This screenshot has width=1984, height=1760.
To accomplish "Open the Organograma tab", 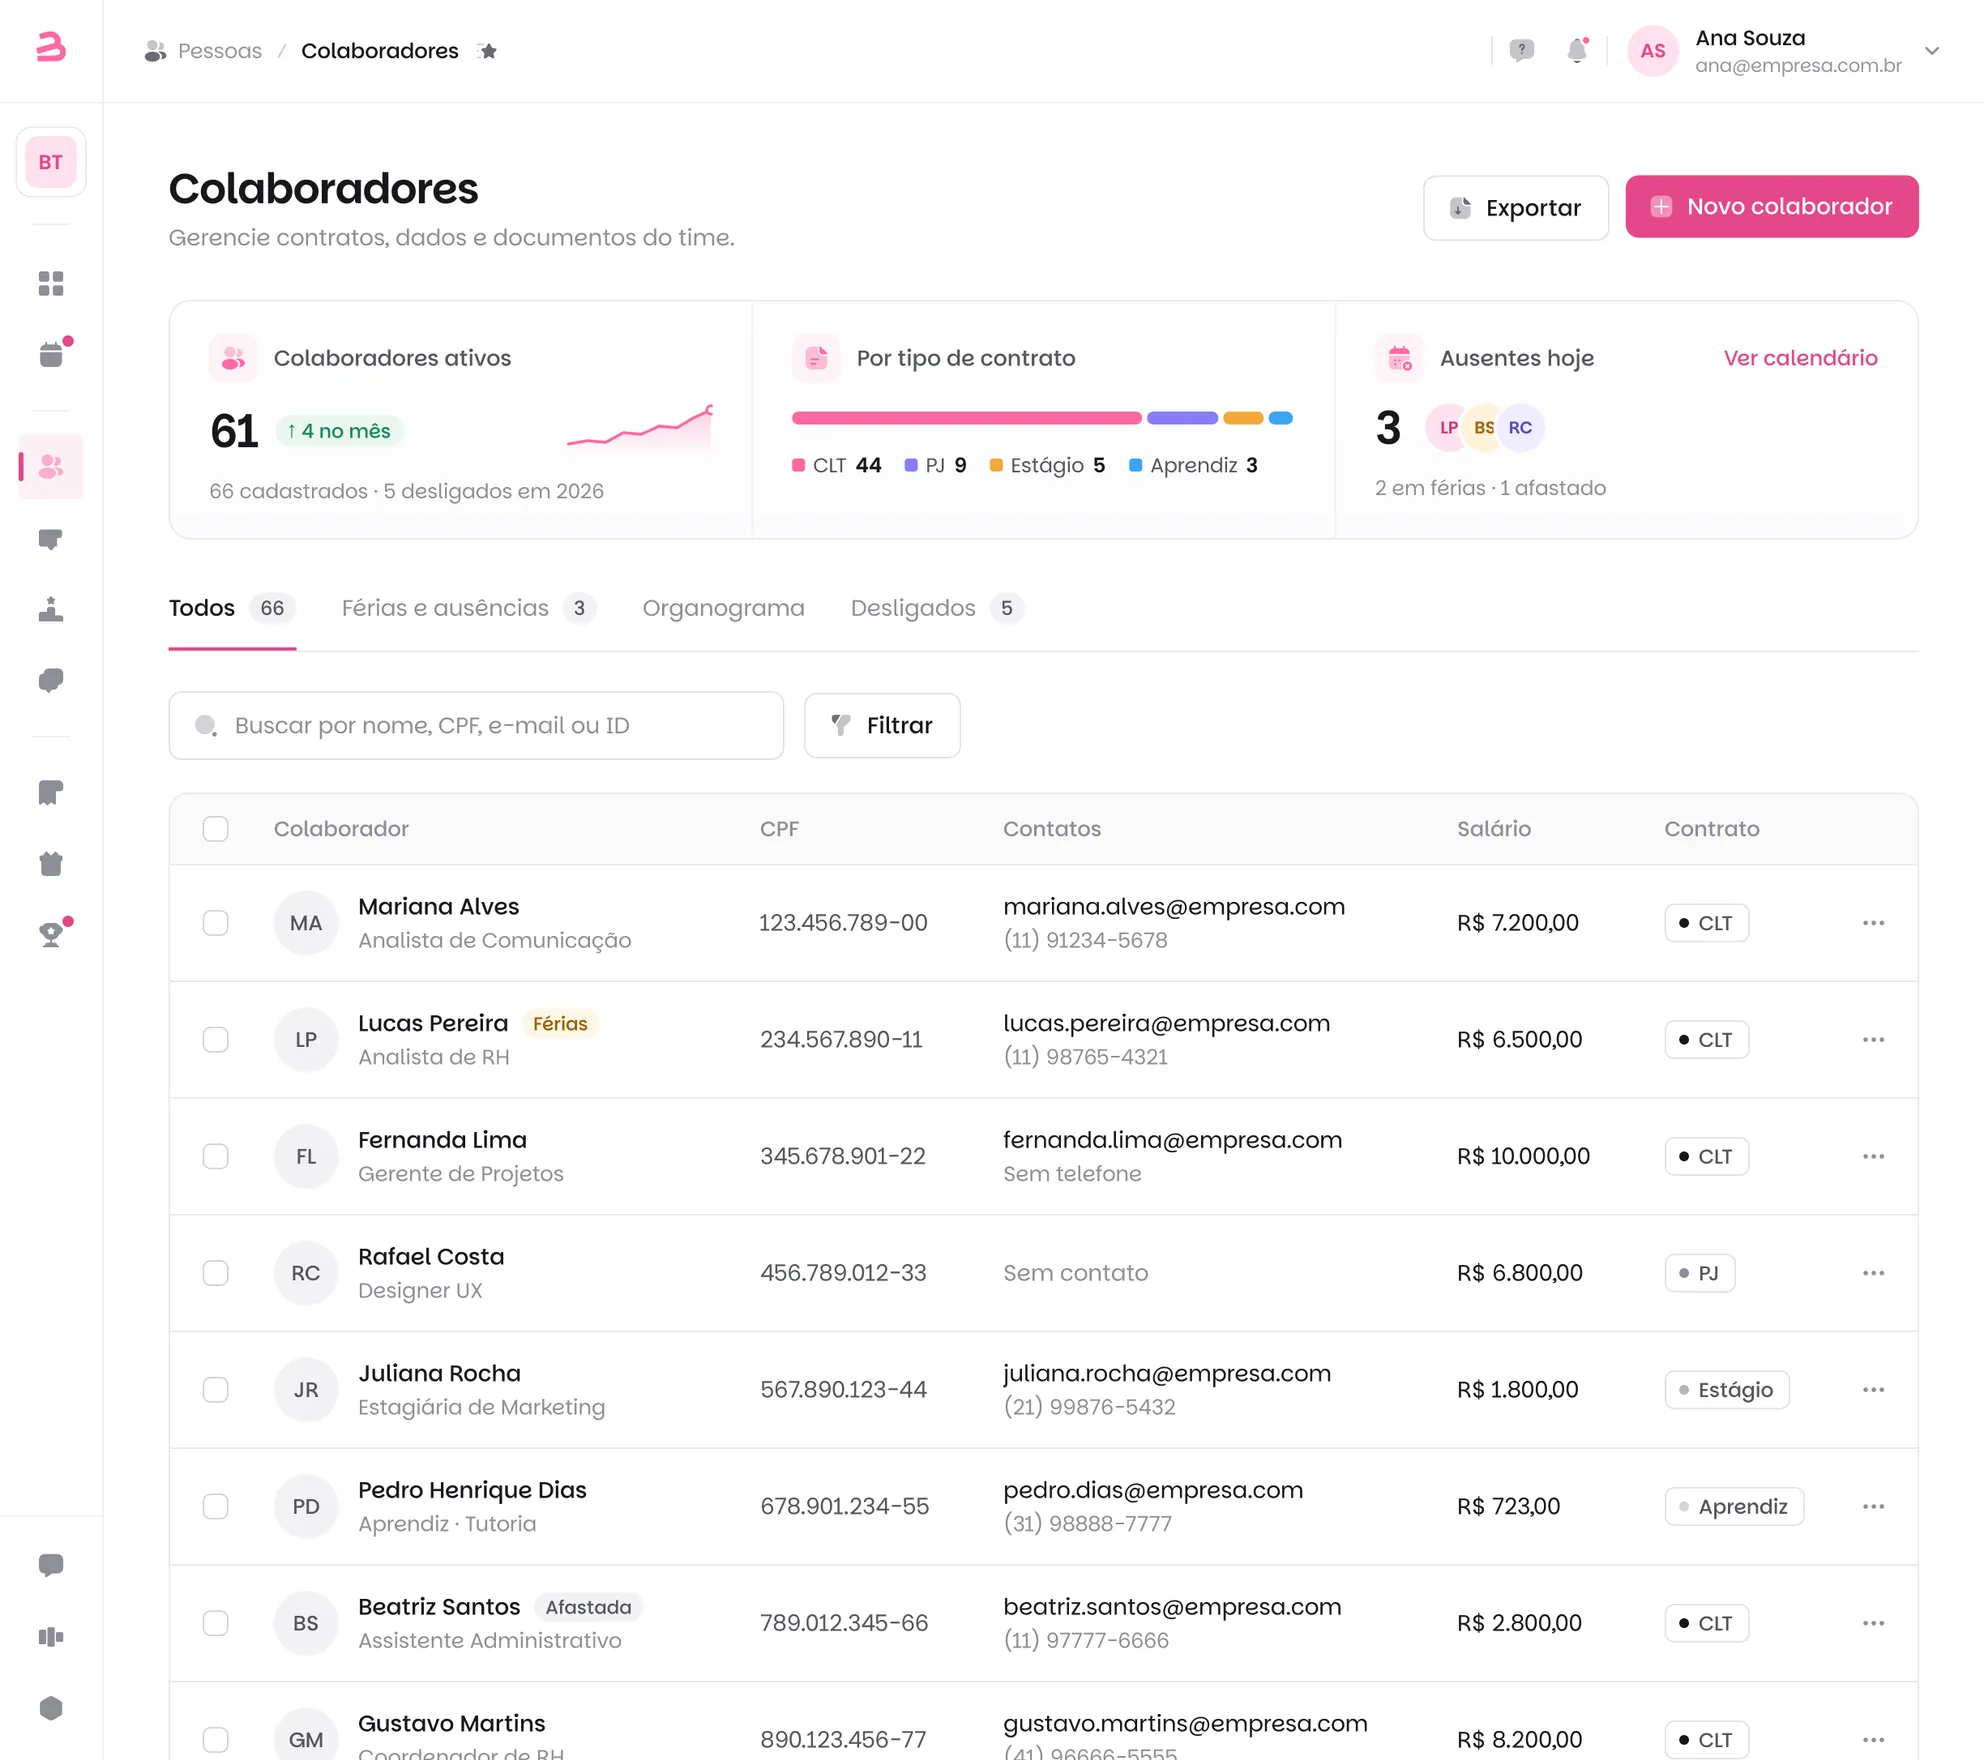I will click(723, 608).
